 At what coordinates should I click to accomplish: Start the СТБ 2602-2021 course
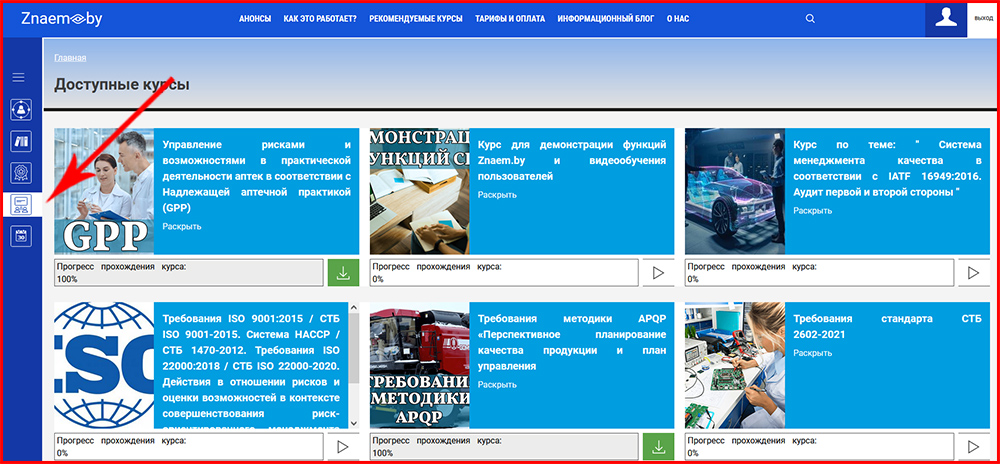click(x=973, y=447)
